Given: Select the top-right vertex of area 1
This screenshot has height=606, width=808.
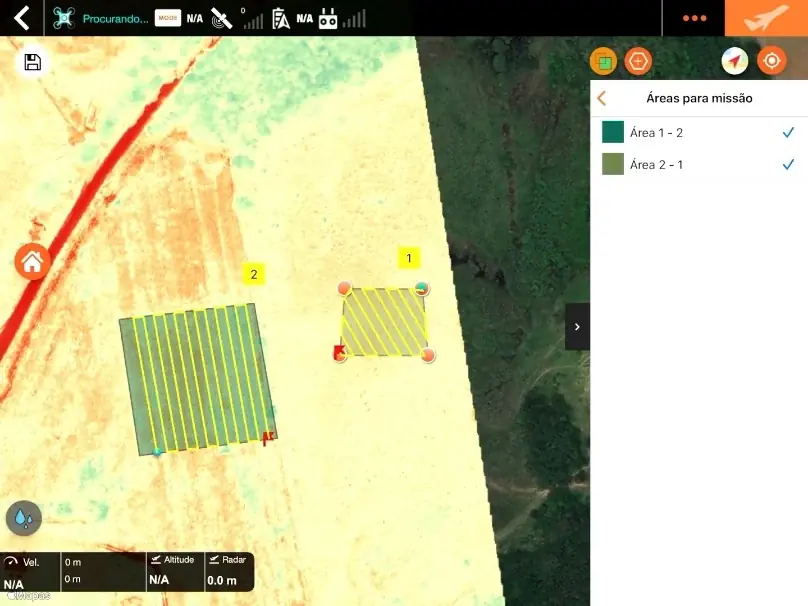Looking at the screenshot, I should tap(422, 288).
